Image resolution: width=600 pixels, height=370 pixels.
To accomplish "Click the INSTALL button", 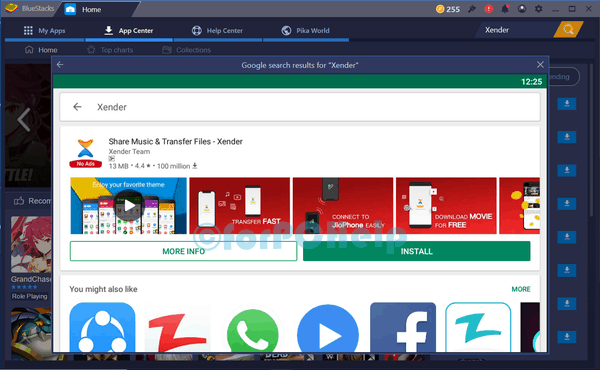I will pyautogui.click(x=417, y=251).
